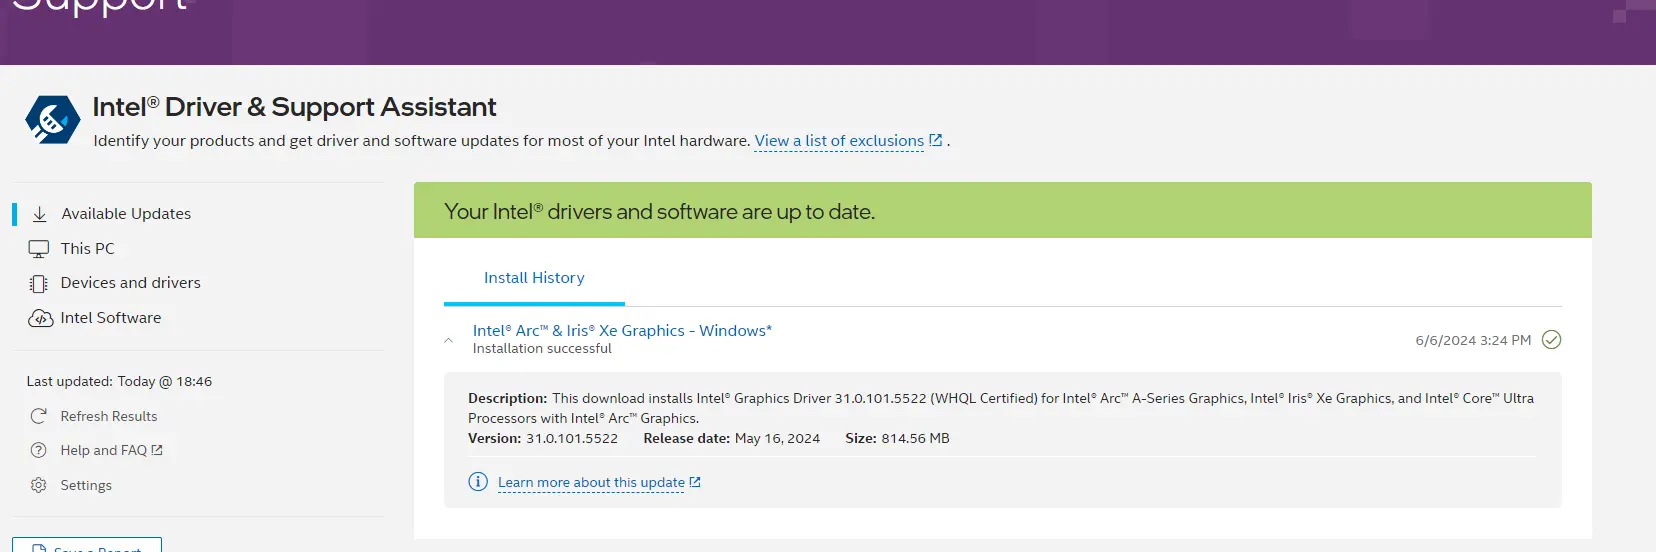Open Learn more about this update
Viewport: 1656px width, 552px height.
591,482
